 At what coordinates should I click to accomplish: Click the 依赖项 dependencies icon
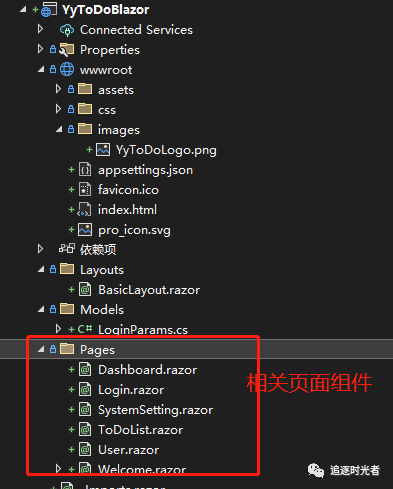coord(67,249)
